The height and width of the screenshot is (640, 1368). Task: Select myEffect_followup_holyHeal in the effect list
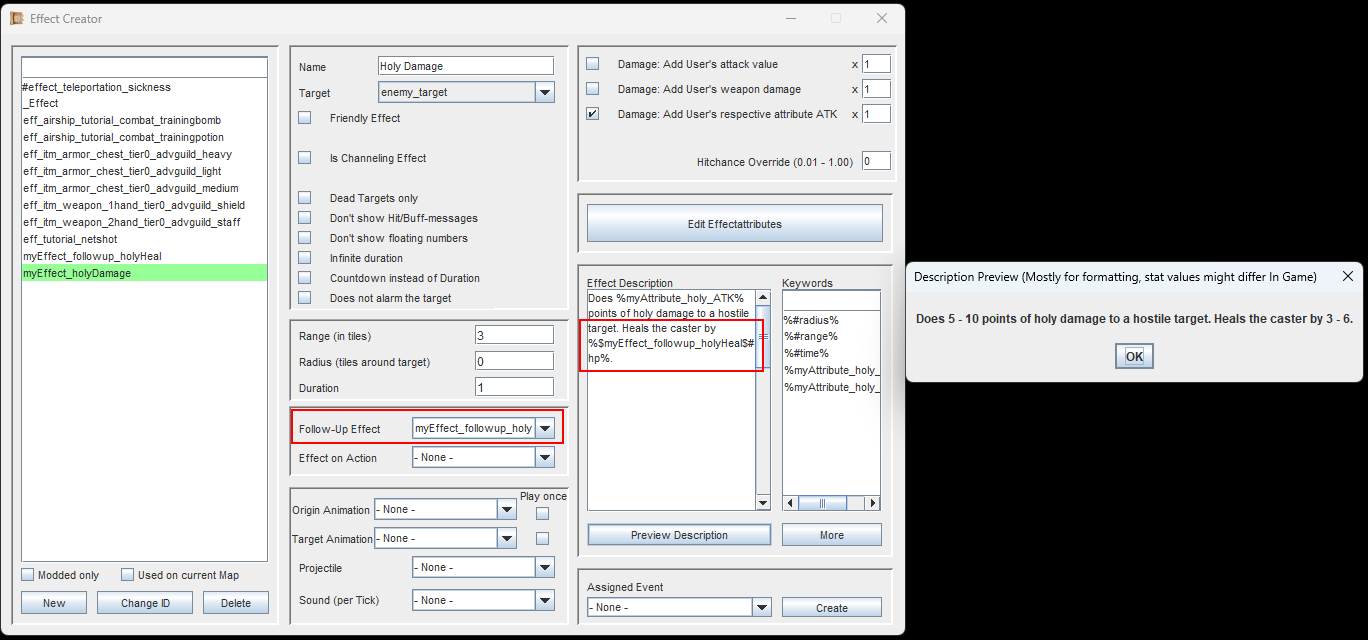coord(92,256)
